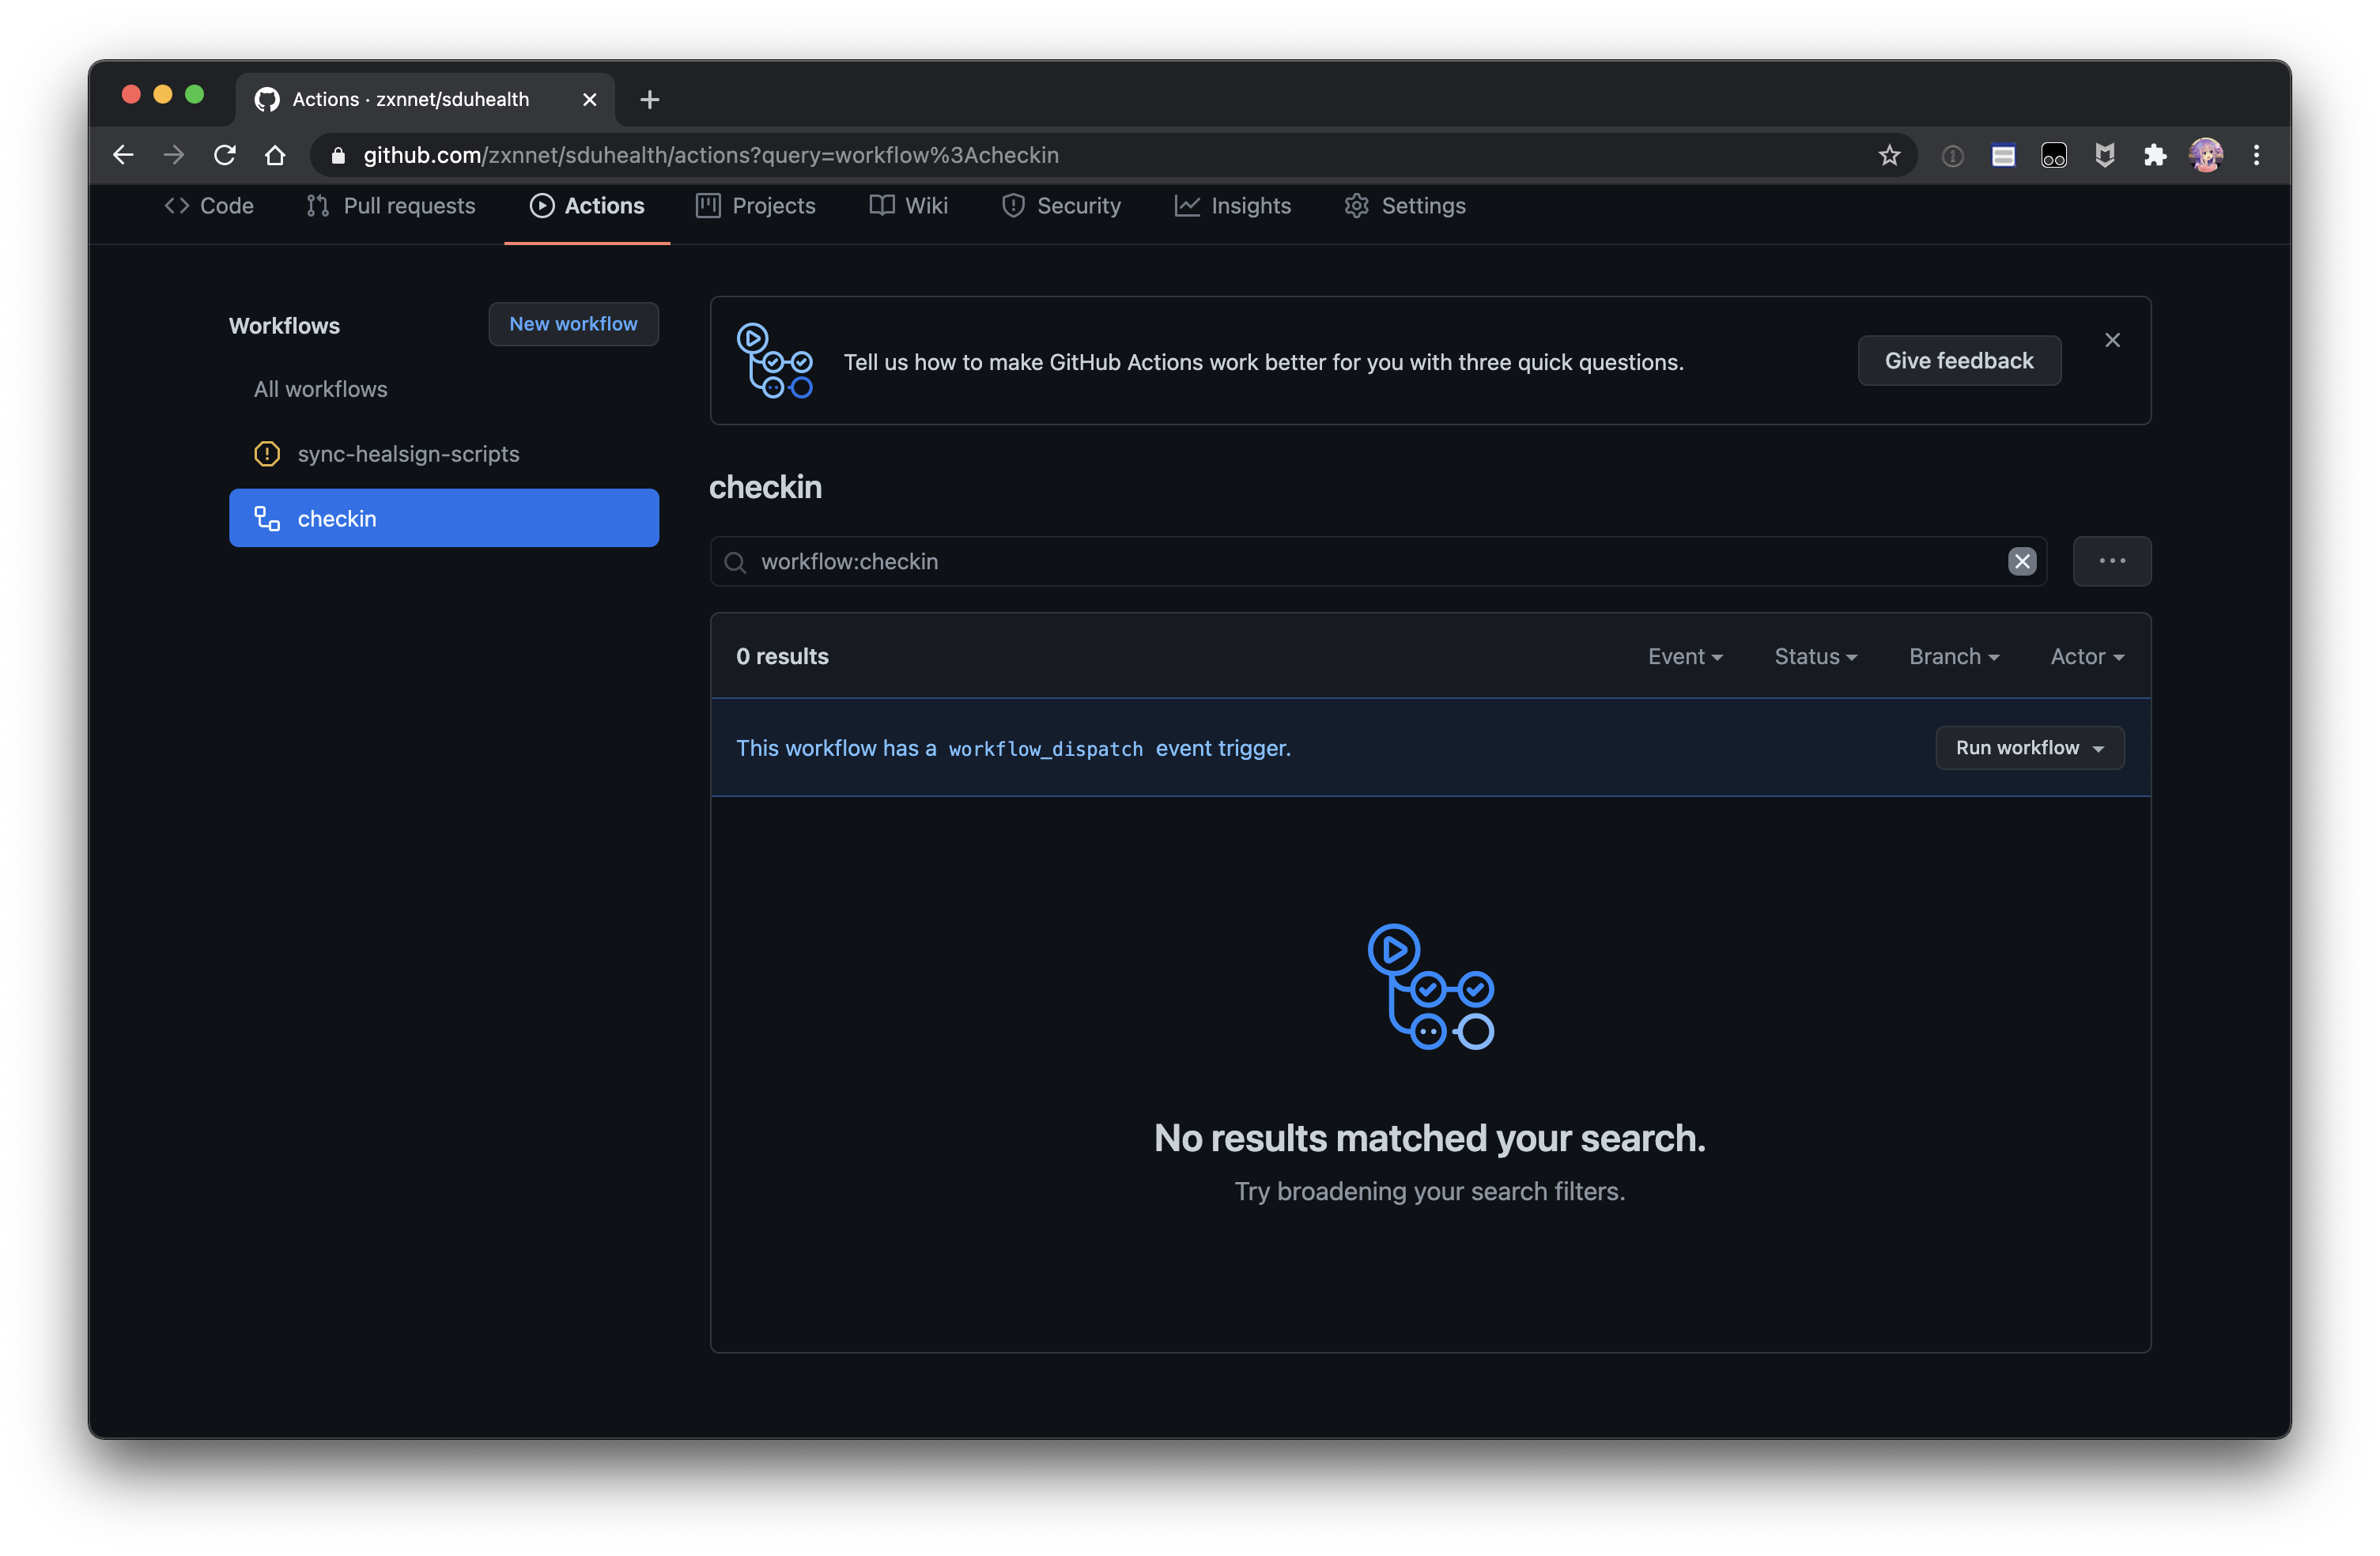The image size is (2380, 1556).
Task: Open the Branch filter dropdown
Action: point(1953,656)
